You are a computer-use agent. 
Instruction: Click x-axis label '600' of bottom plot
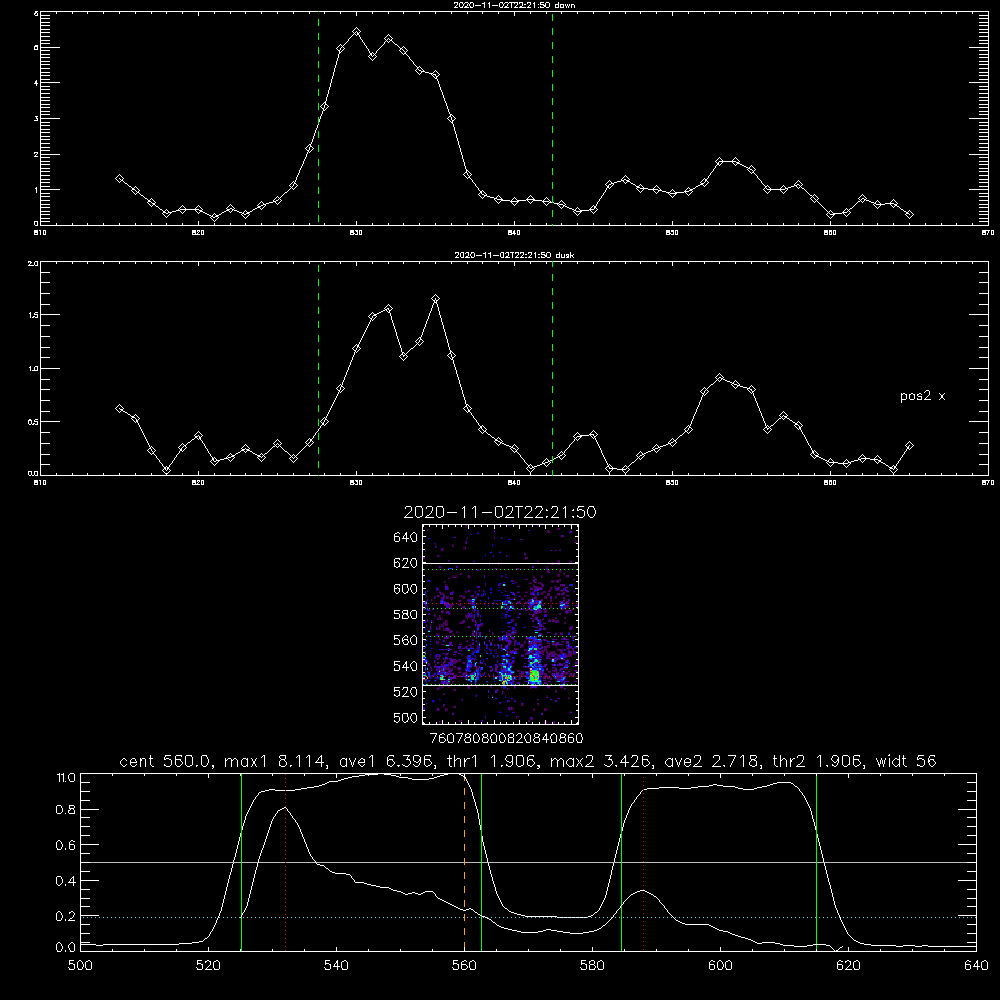[720, 966]
